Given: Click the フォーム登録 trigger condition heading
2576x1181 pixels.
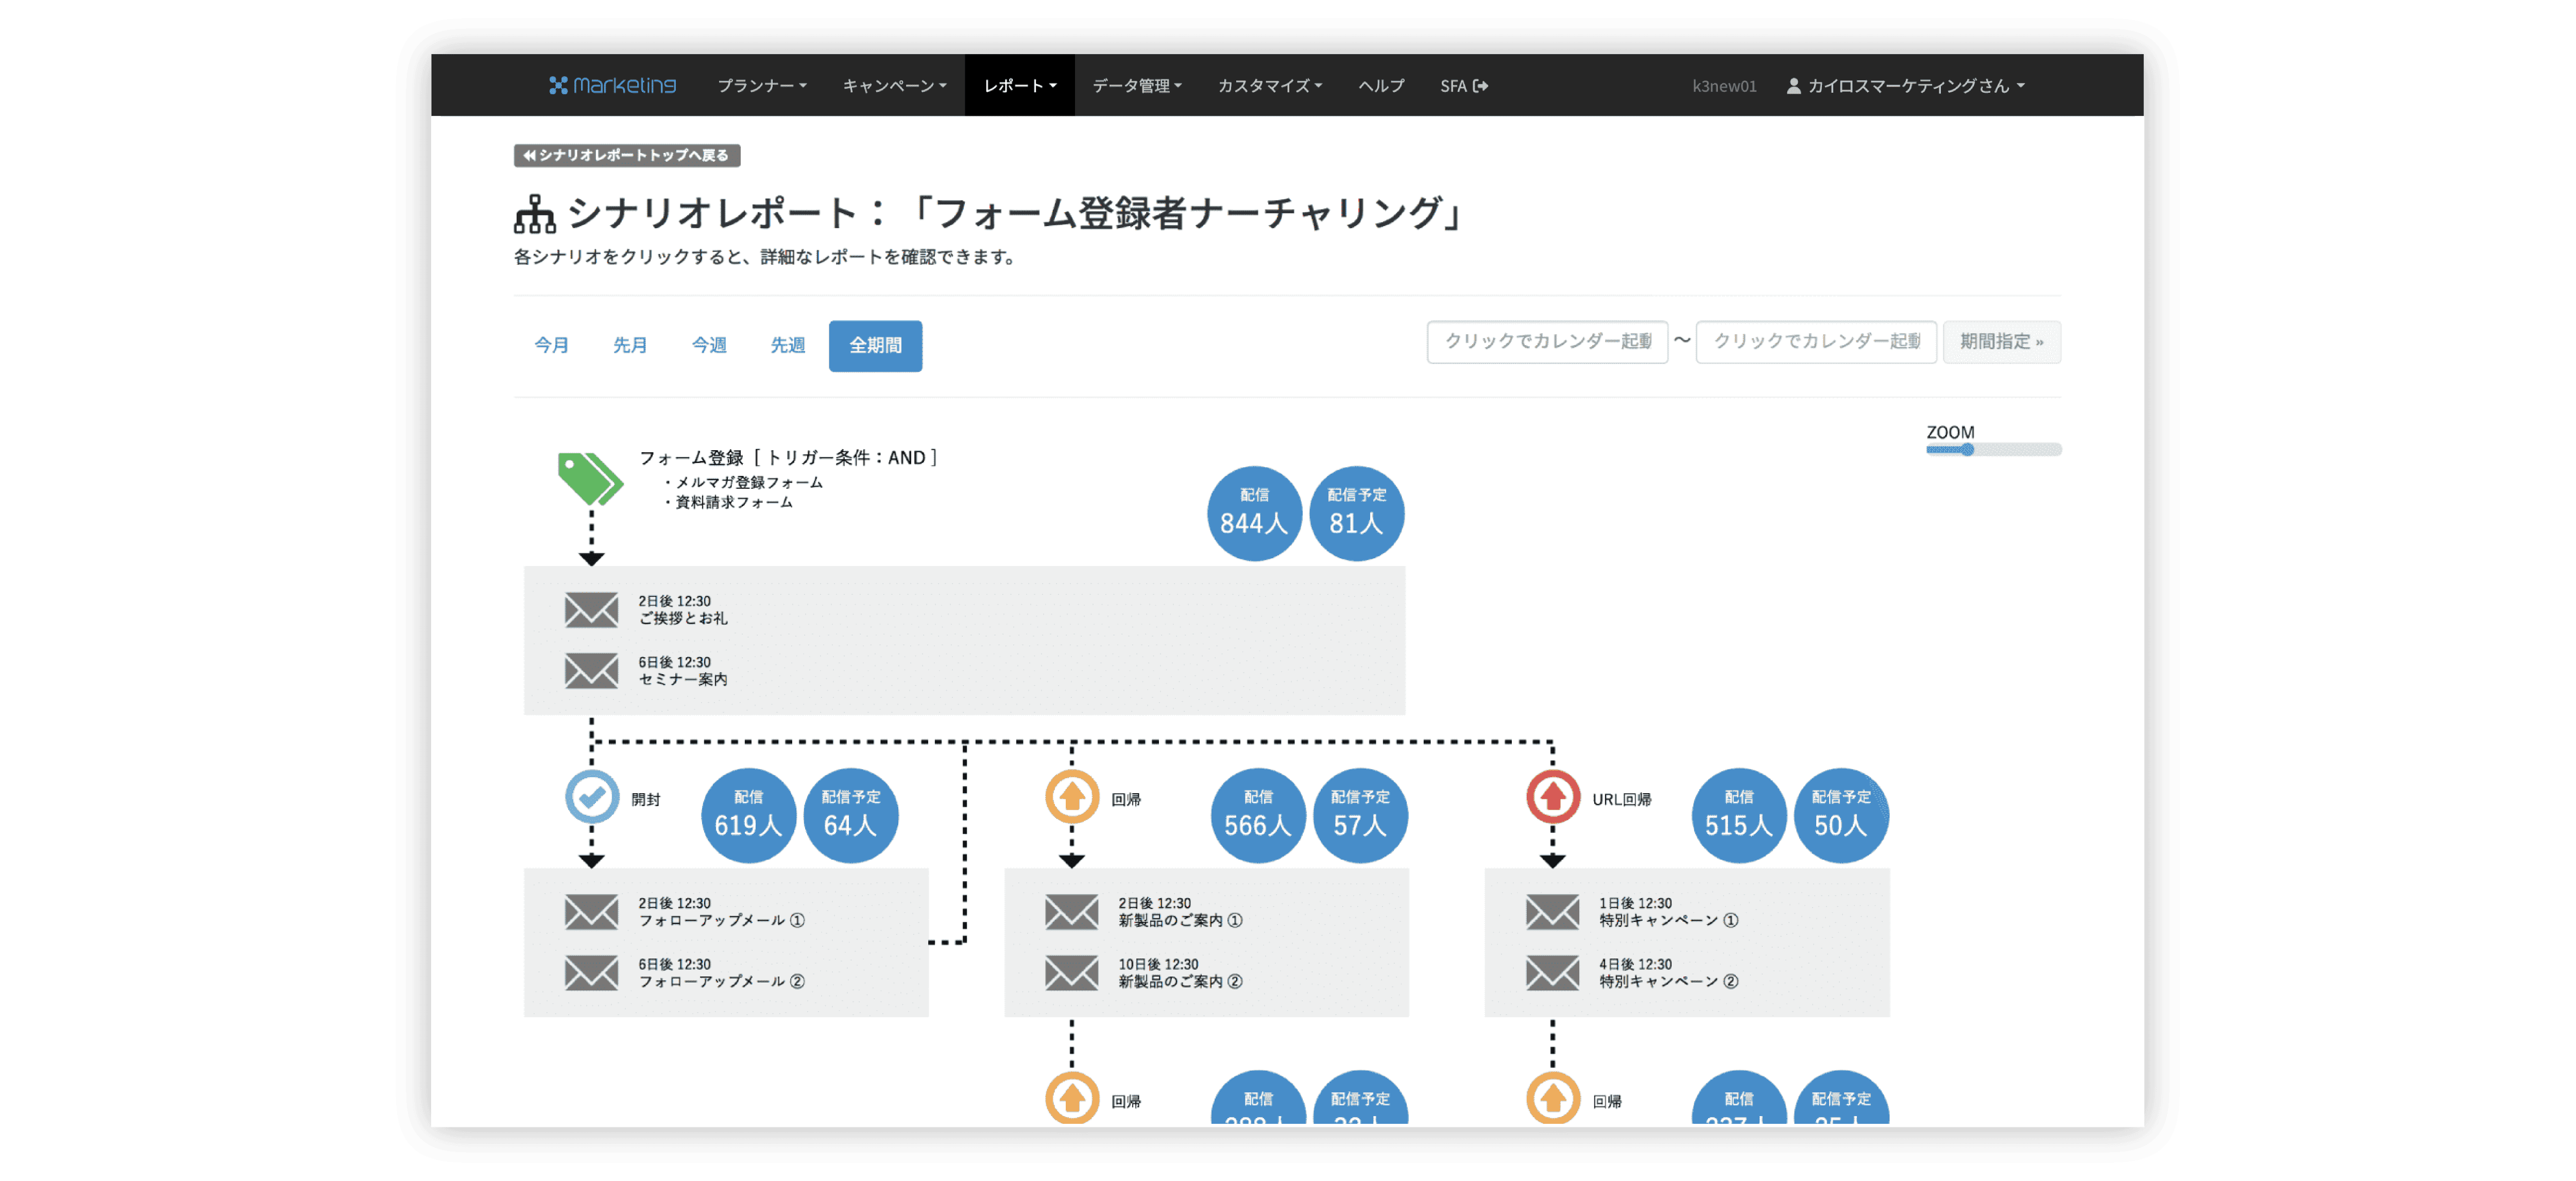Looking at the screenshot, I should click(x=788, y=457).
